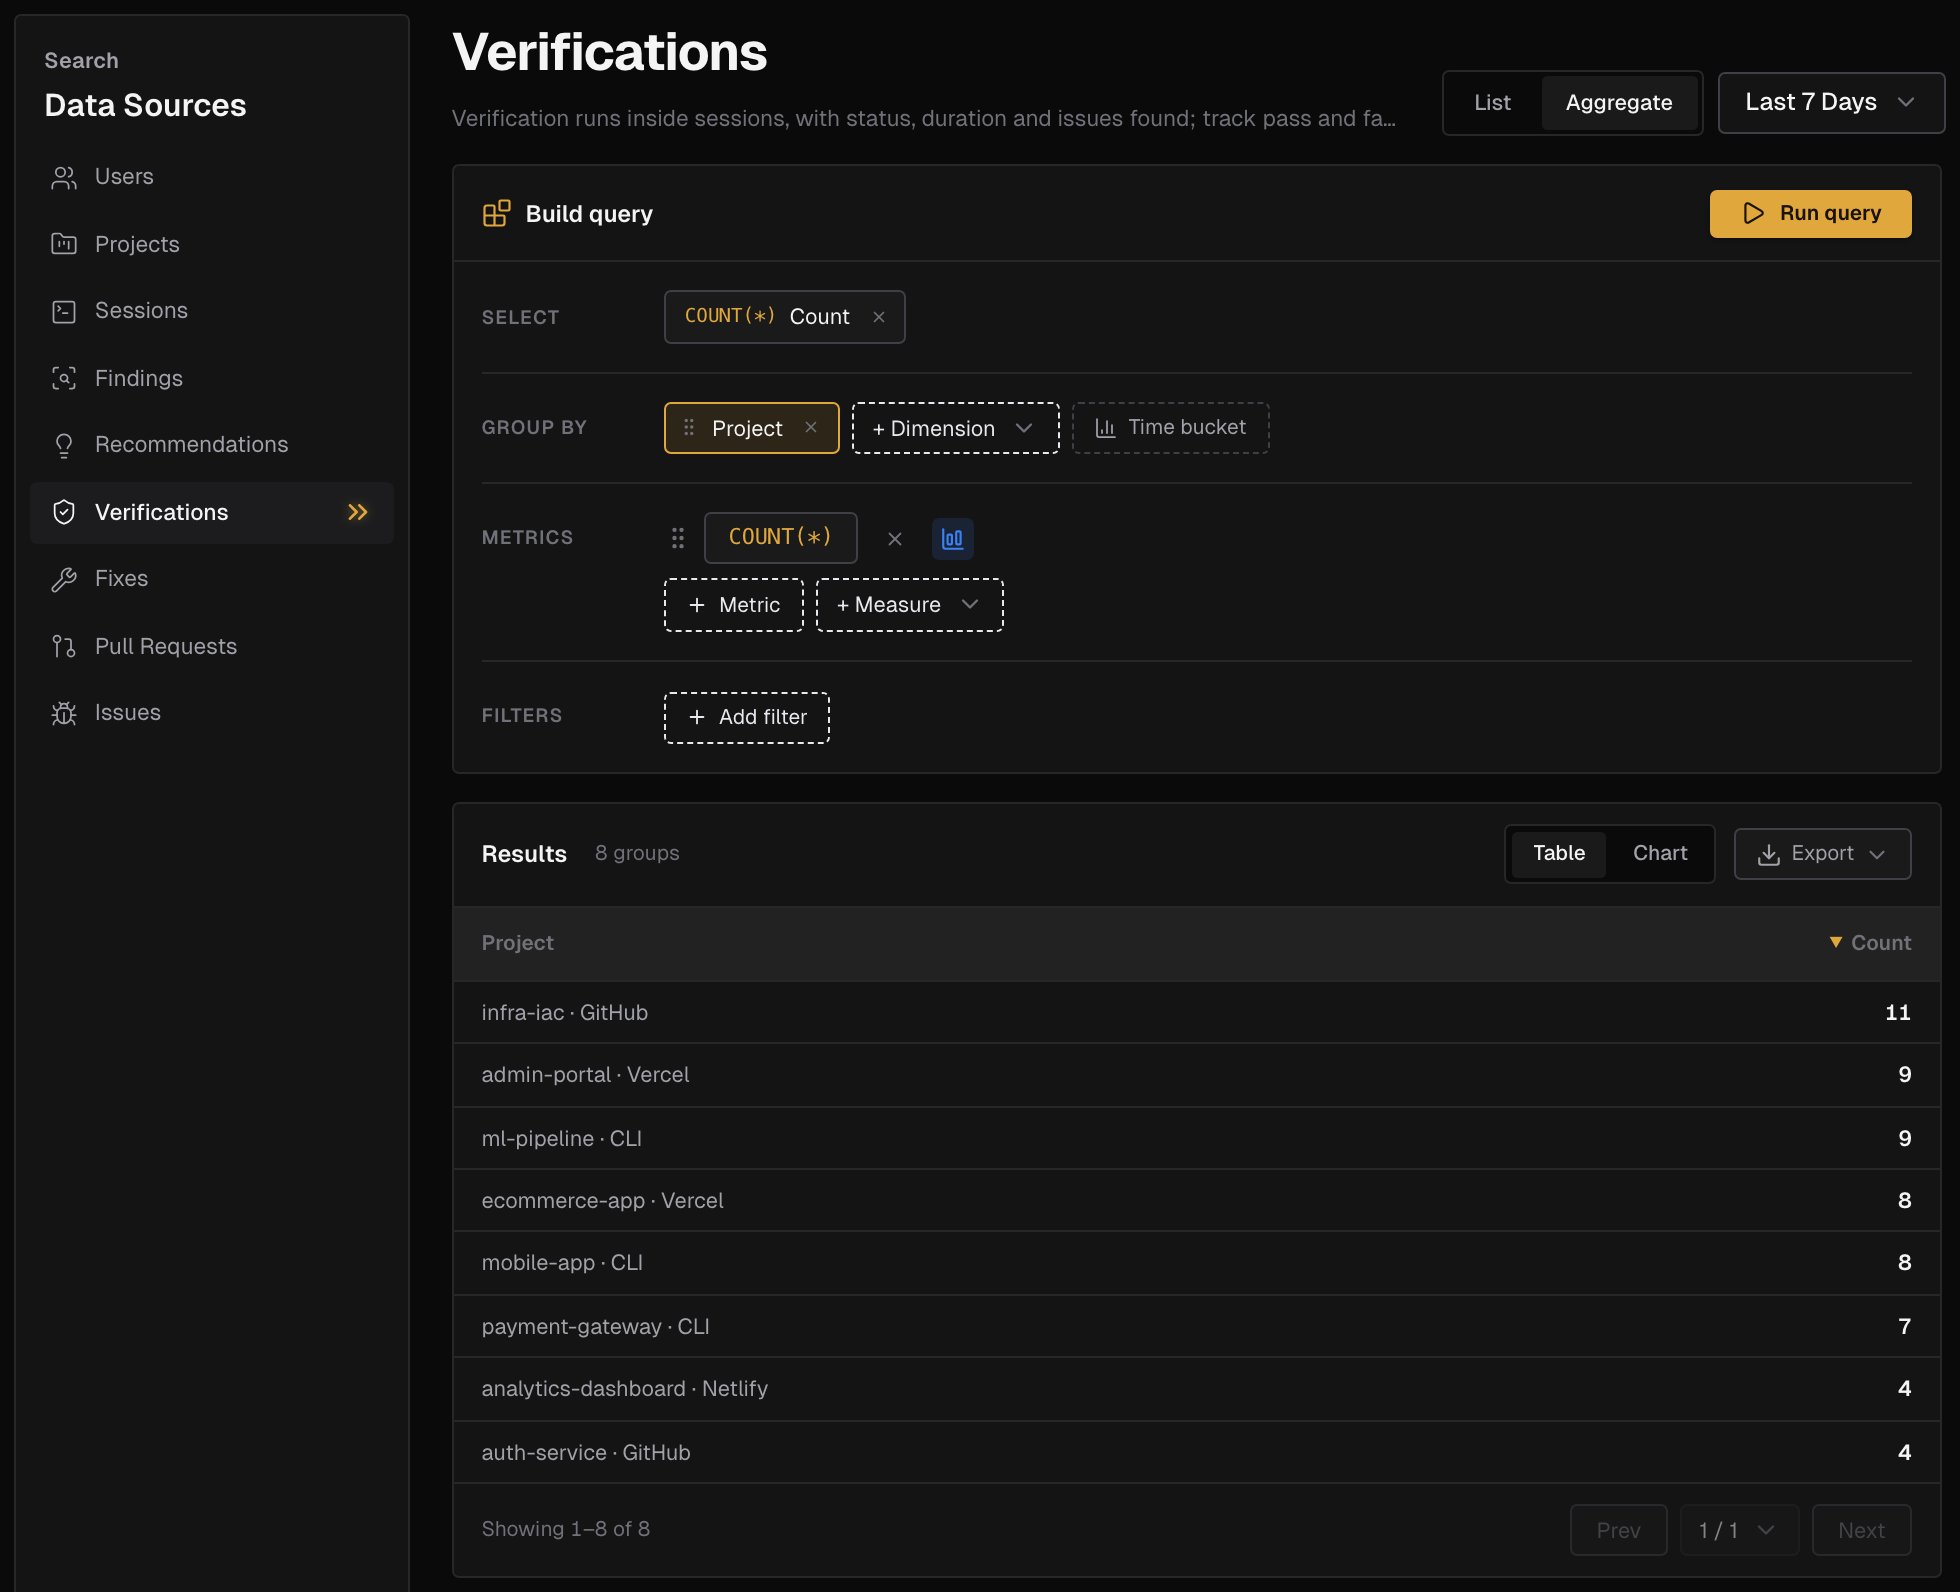Open Fixes in the sidebar
Viewport: 1960px width, 1592px height.
tap(212, 579)
